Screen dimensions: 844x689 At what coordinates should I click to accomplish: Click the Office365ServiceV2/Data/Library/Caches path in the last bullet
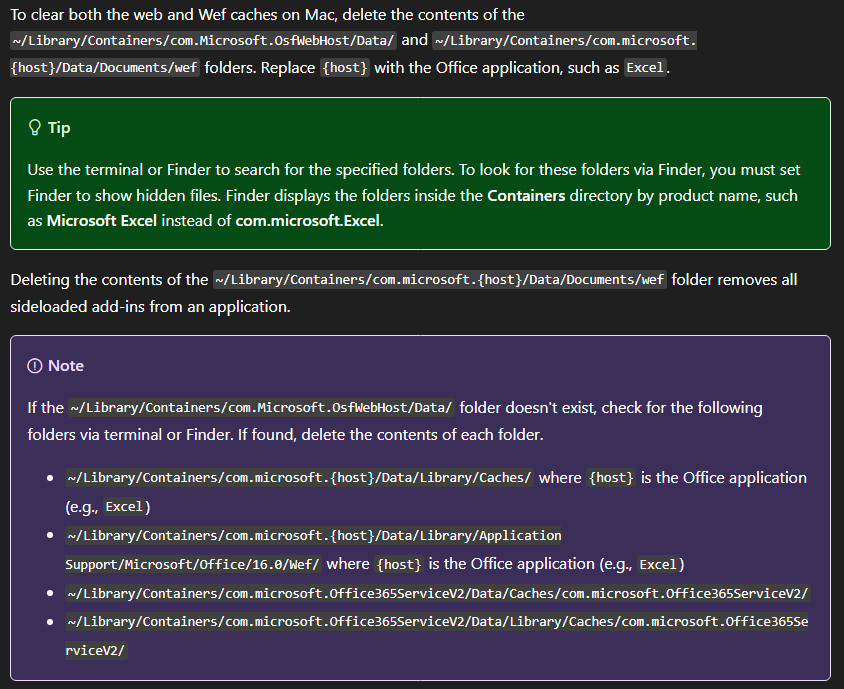tap(437, 623)
